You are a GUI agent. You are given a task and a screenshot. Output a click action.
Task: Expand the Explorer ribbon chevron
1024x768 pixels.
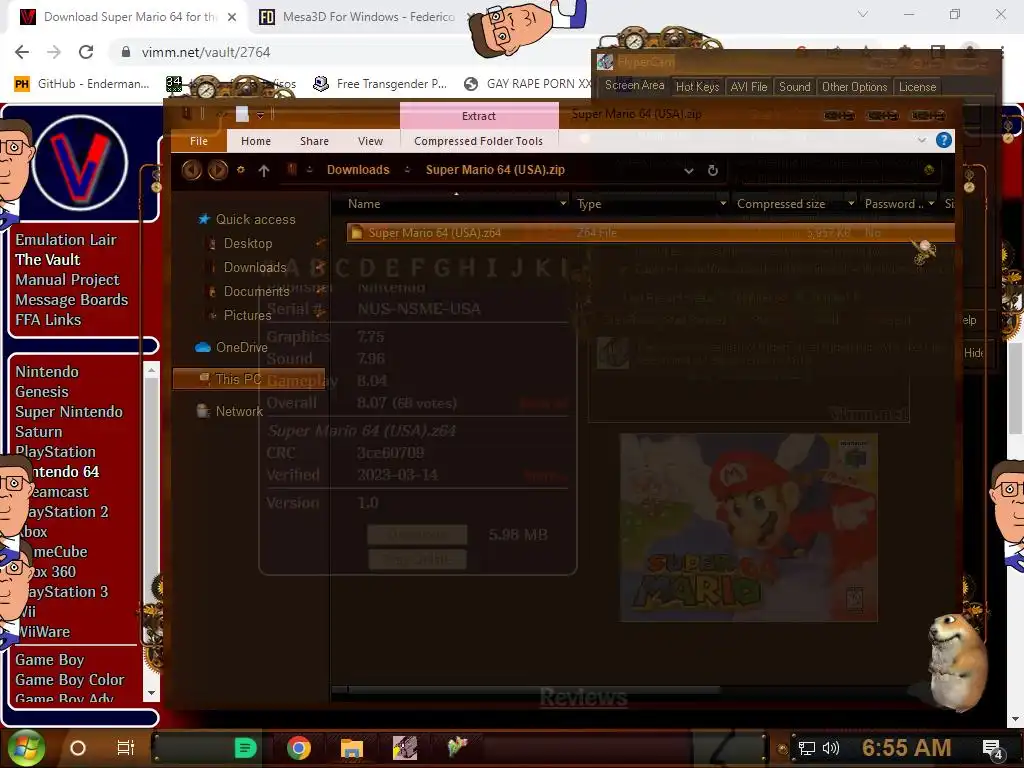click(921, 140)
